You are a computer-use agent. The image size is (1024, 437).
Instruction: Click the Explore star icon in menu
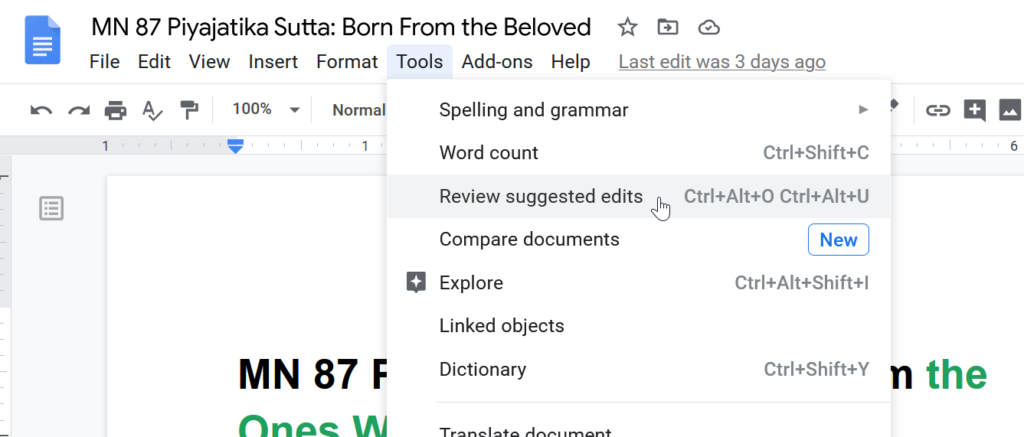415,283
